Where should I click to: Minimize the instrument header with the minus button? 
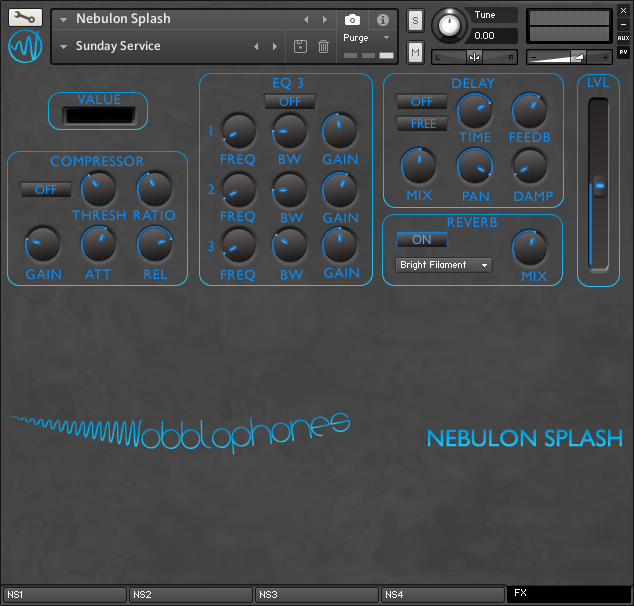click(x=623, y=24)
